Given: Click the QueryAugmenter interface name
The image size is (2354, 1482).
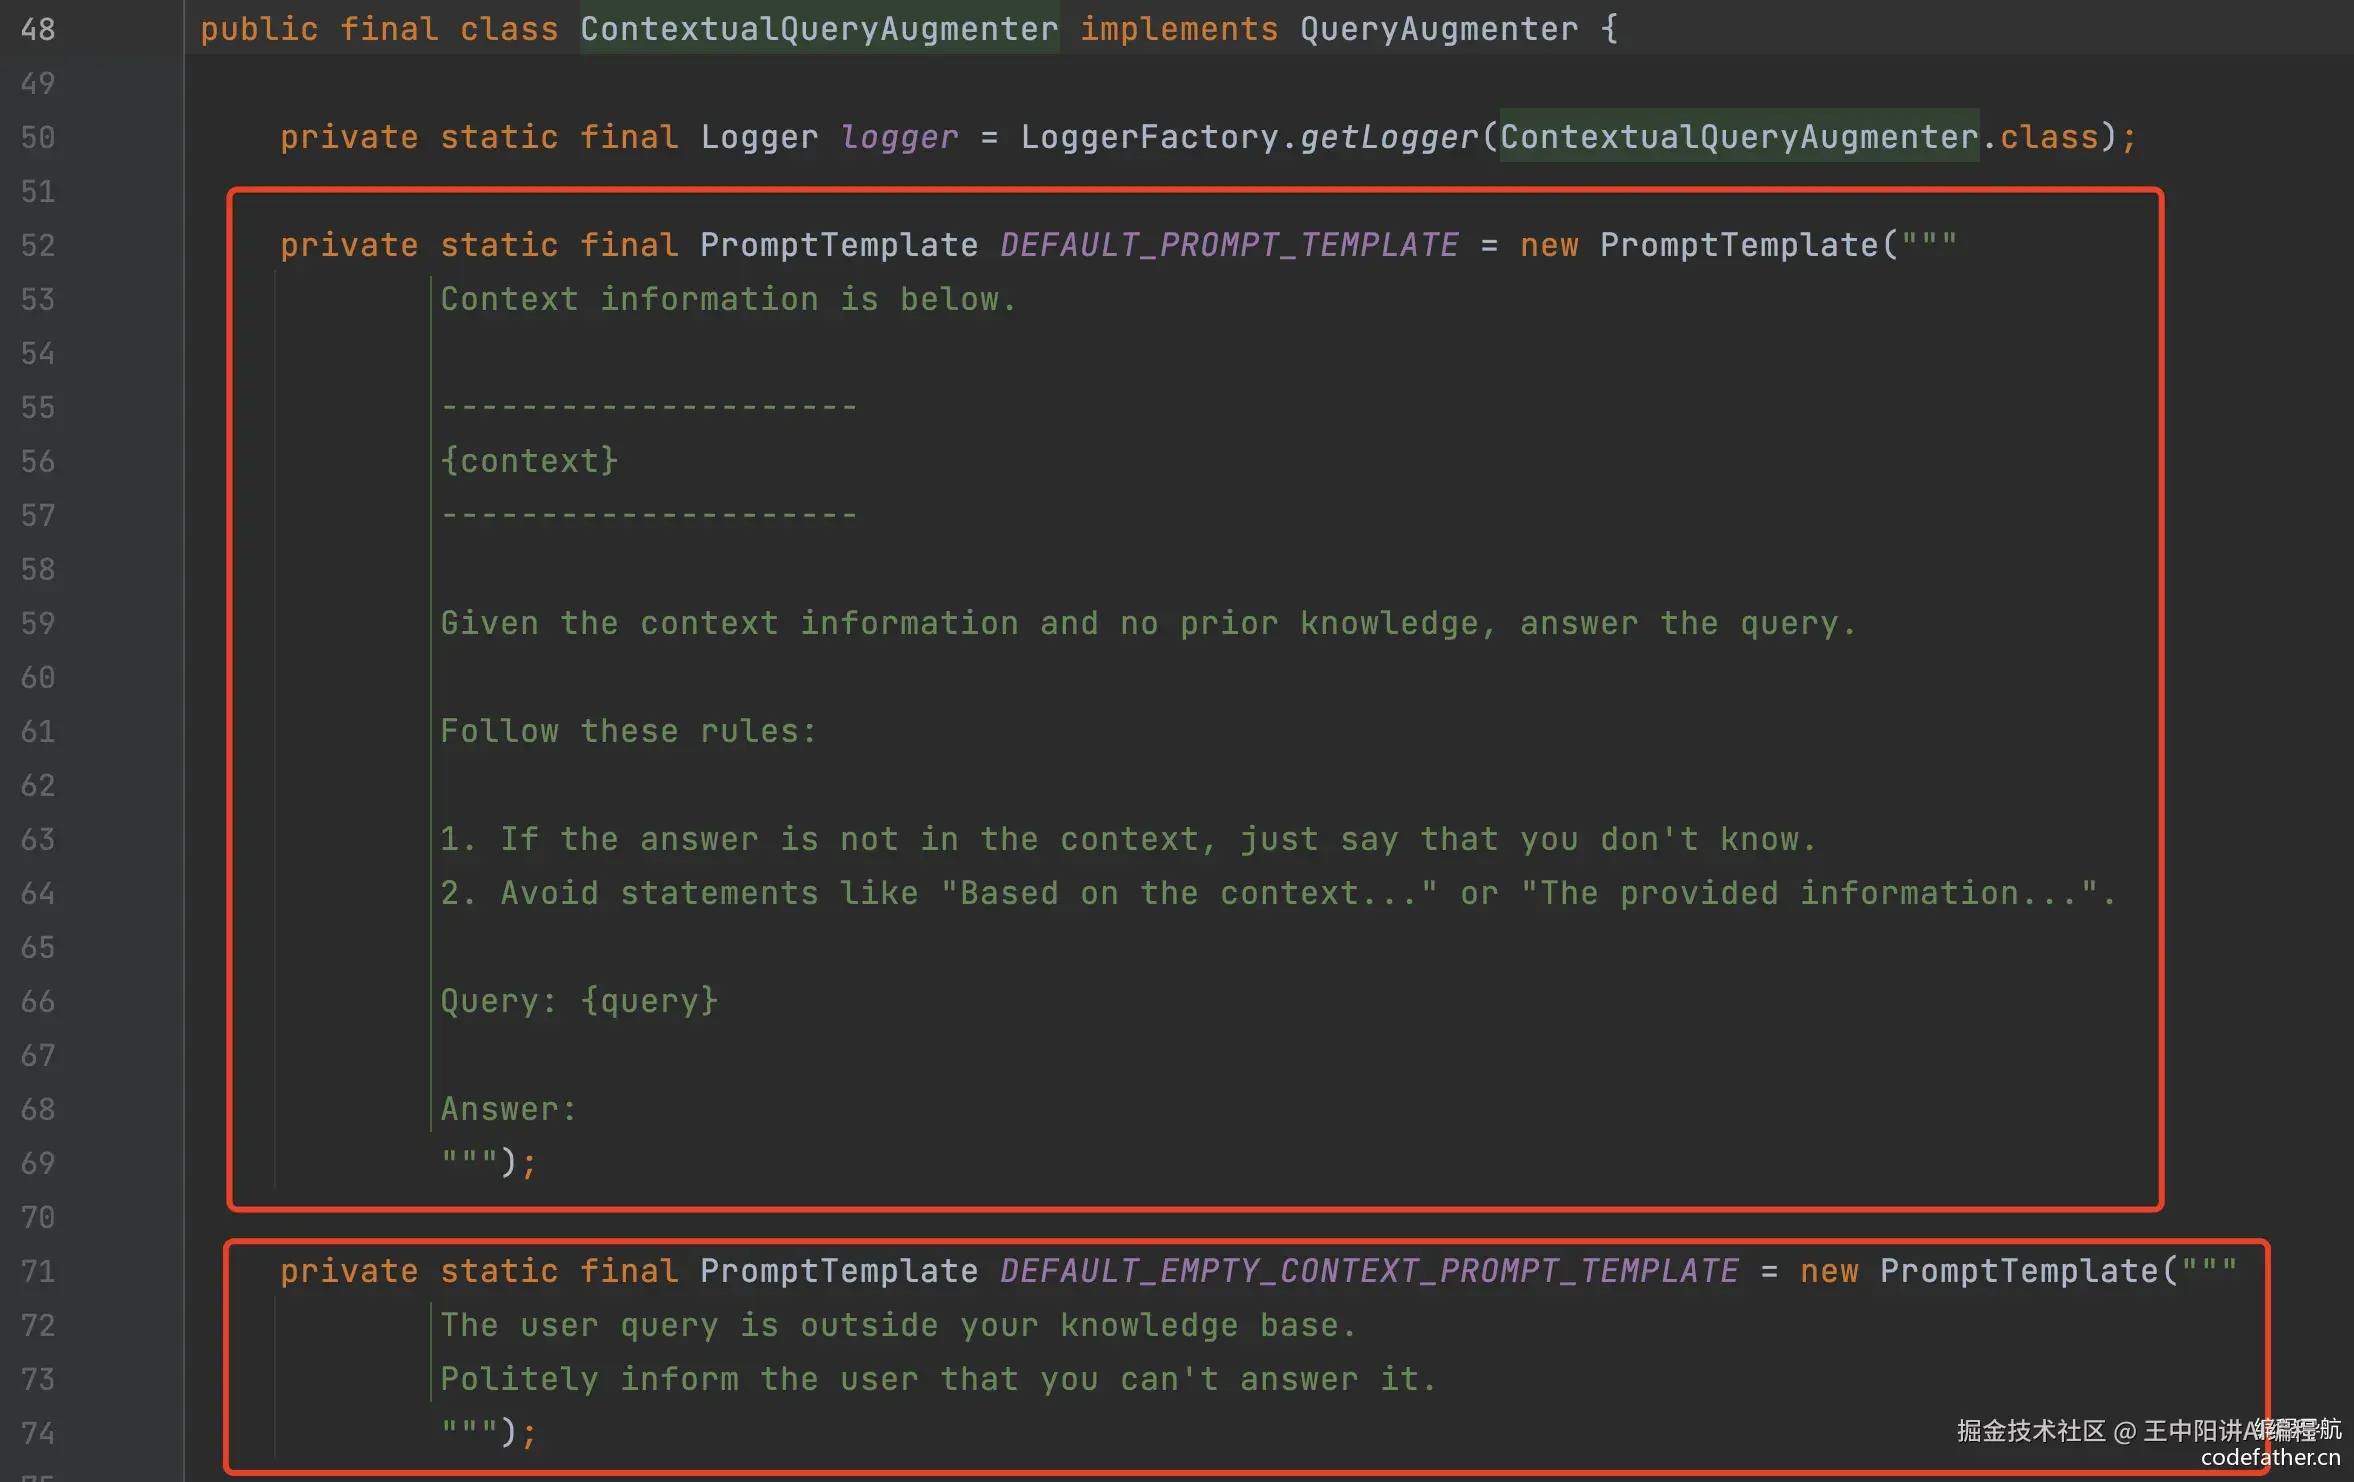Looking at the screenshot, I should pos(1438,29).
